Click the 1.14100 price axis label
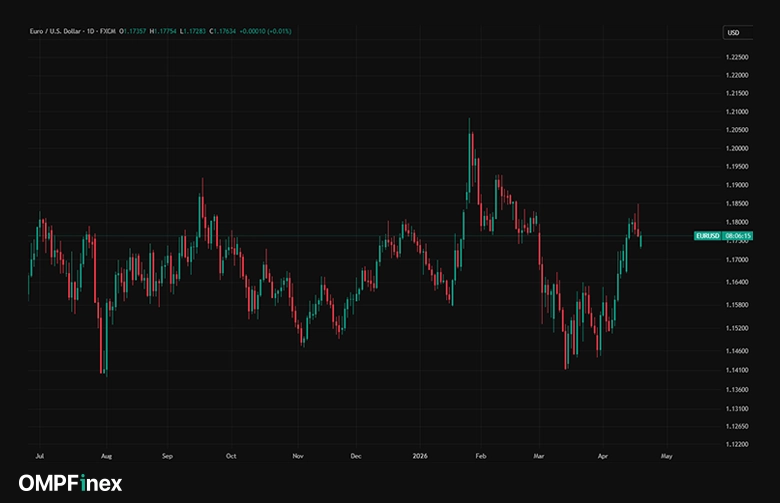This screenshot has width=780, height=503. tap(738, 370)
